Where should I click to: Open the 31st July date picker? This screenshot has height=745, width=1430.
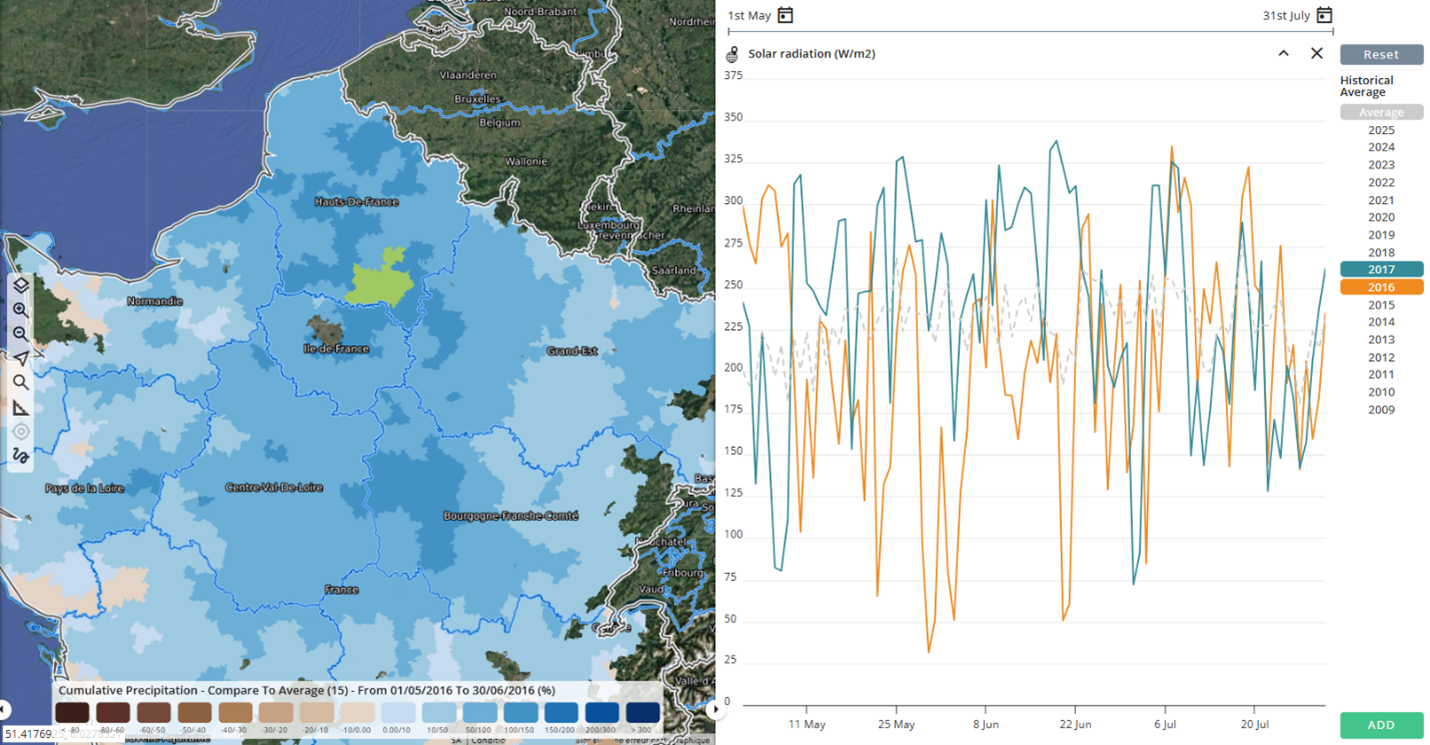1324,15
